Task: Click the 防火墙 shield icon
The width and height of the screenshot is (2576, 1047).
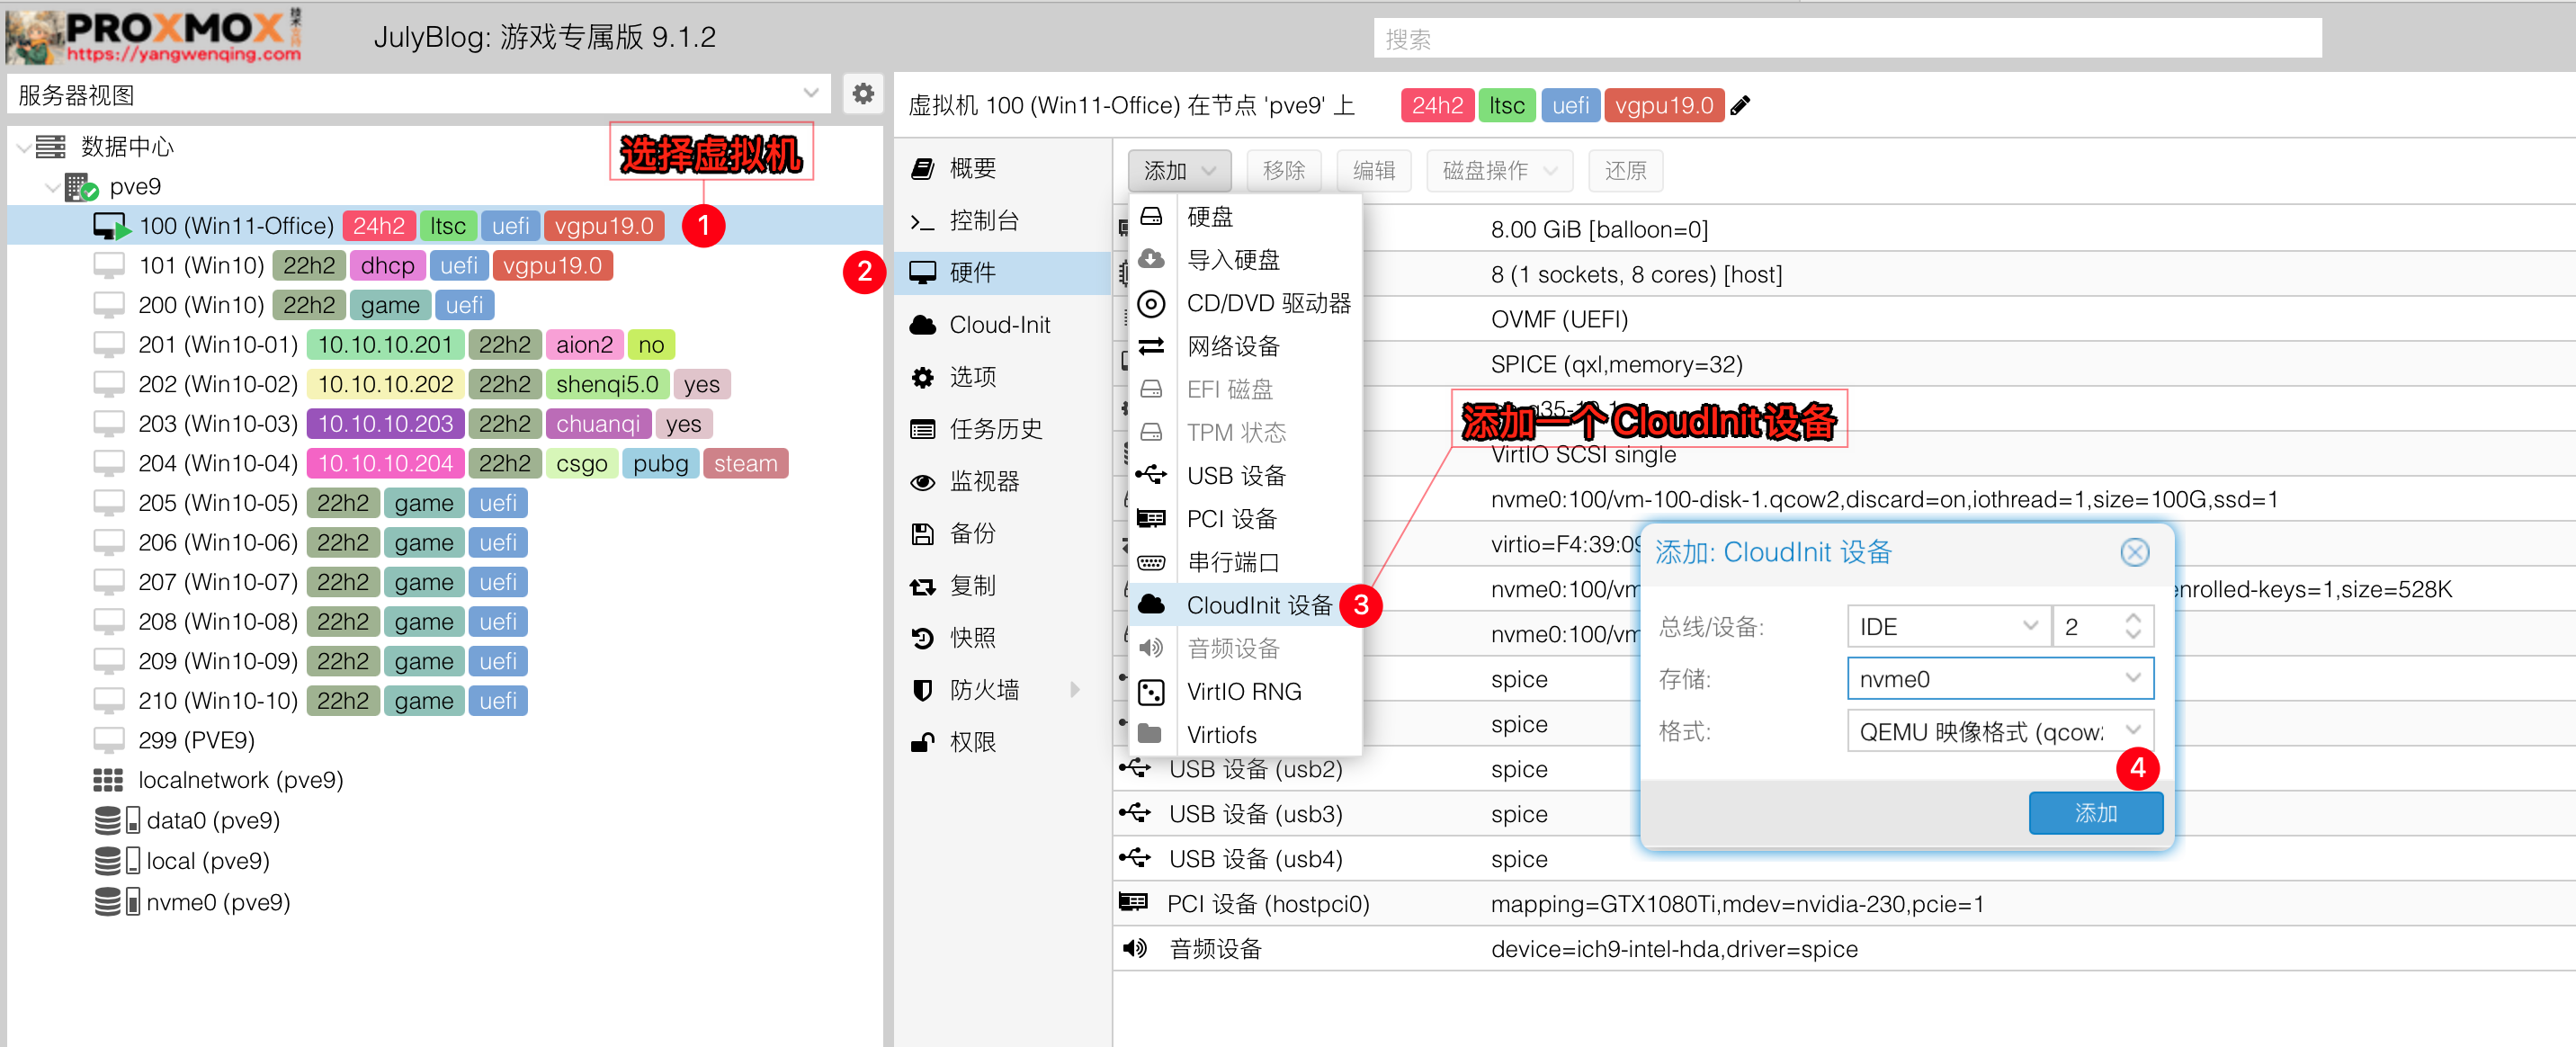Action: [x=922, y=690]
